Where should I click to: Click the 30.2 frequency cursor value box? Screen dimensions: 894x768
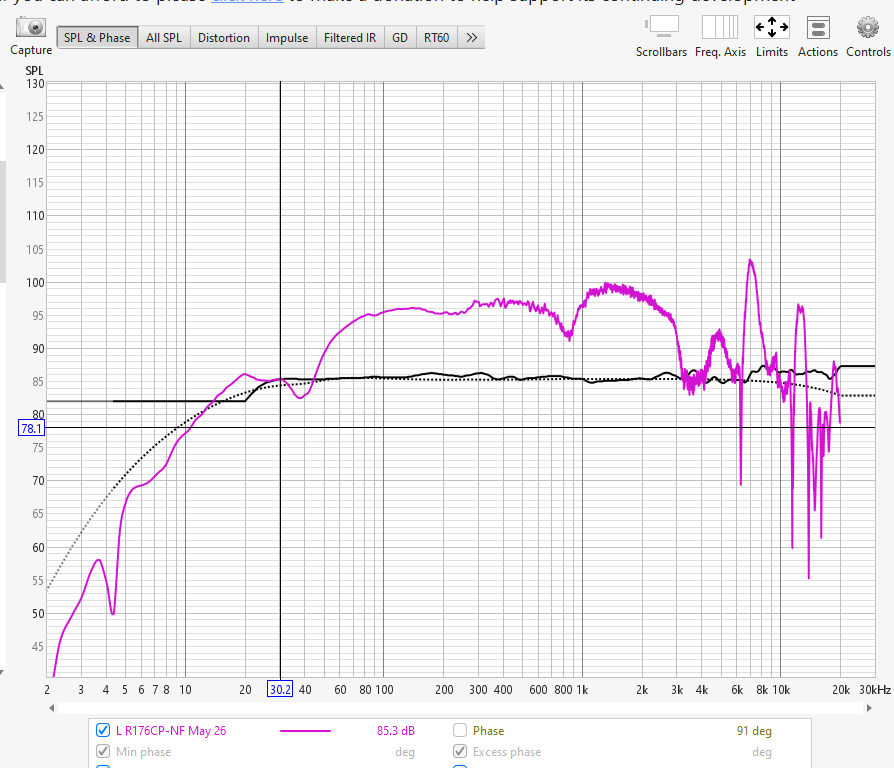pos(280,689)
